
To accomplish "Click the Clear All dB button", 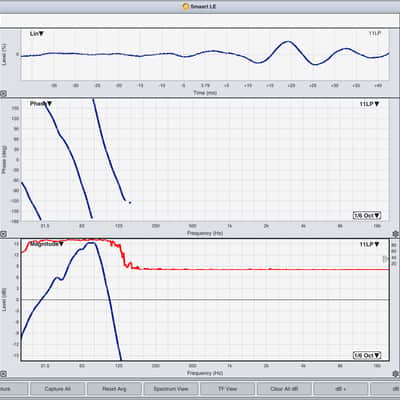I will click(284, 389).
